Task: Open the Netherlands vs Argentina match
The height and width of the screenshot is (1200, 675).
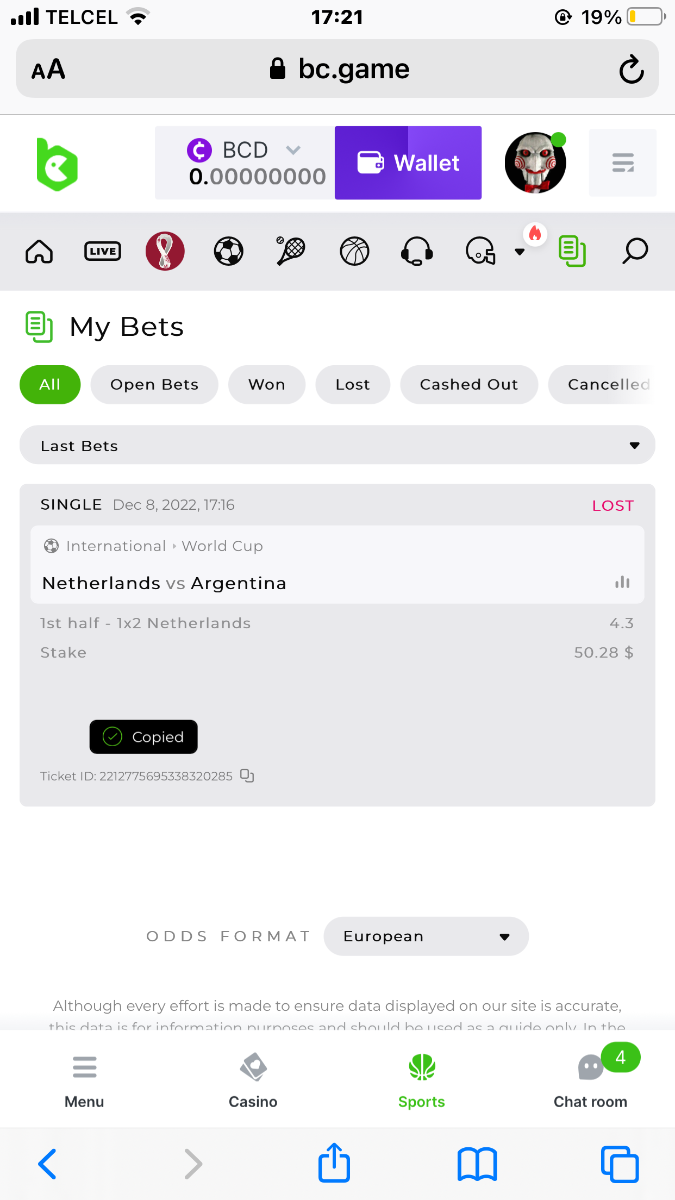Action: (164, 583)
